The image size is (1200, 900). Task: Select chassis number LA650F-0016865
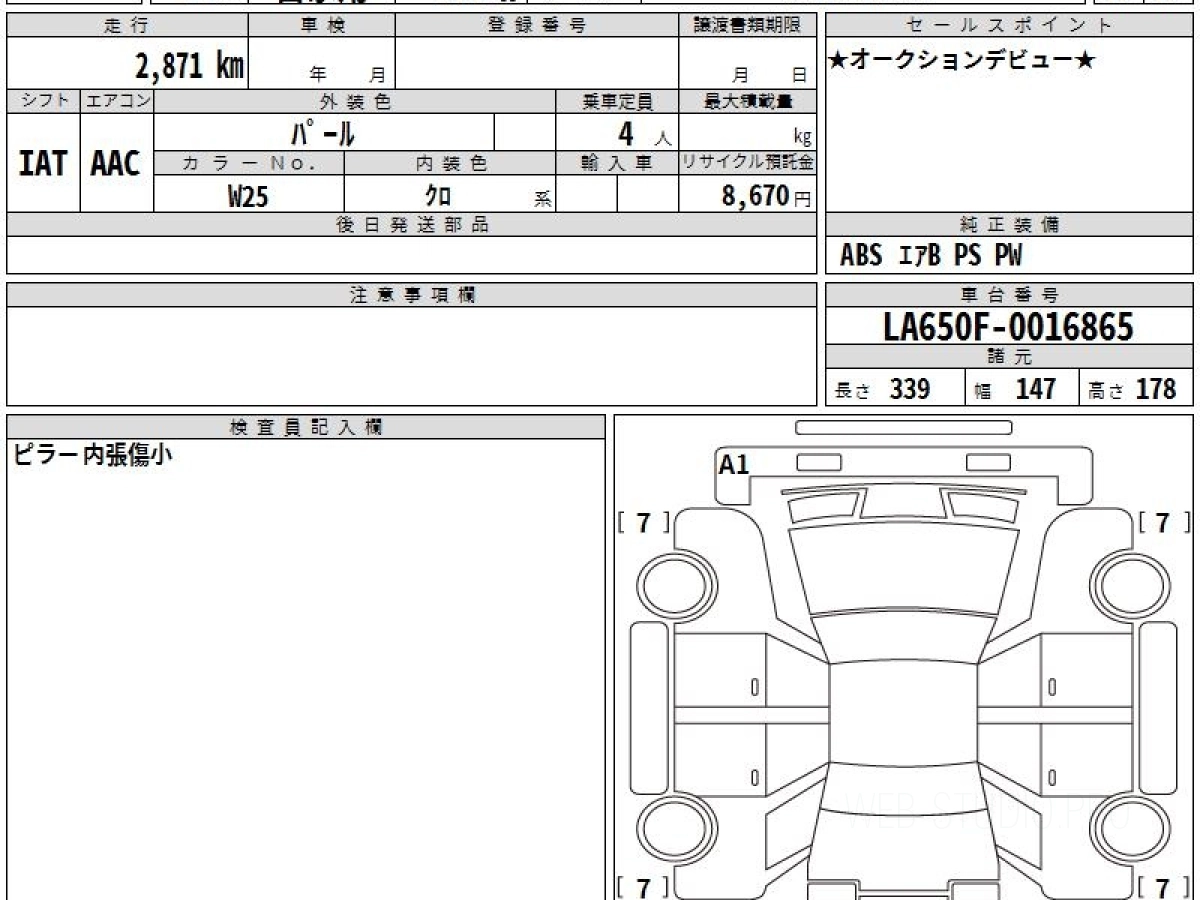1009,326
